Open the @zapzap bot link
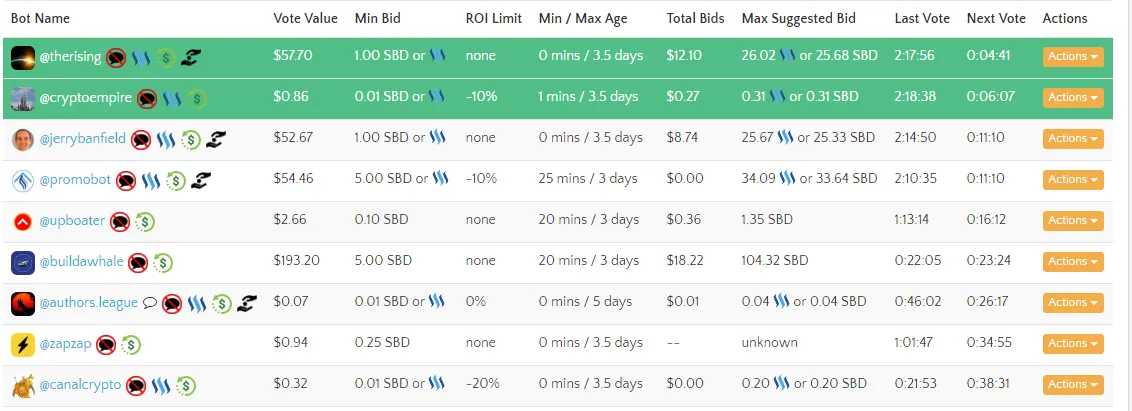 (x=66, y=344)
